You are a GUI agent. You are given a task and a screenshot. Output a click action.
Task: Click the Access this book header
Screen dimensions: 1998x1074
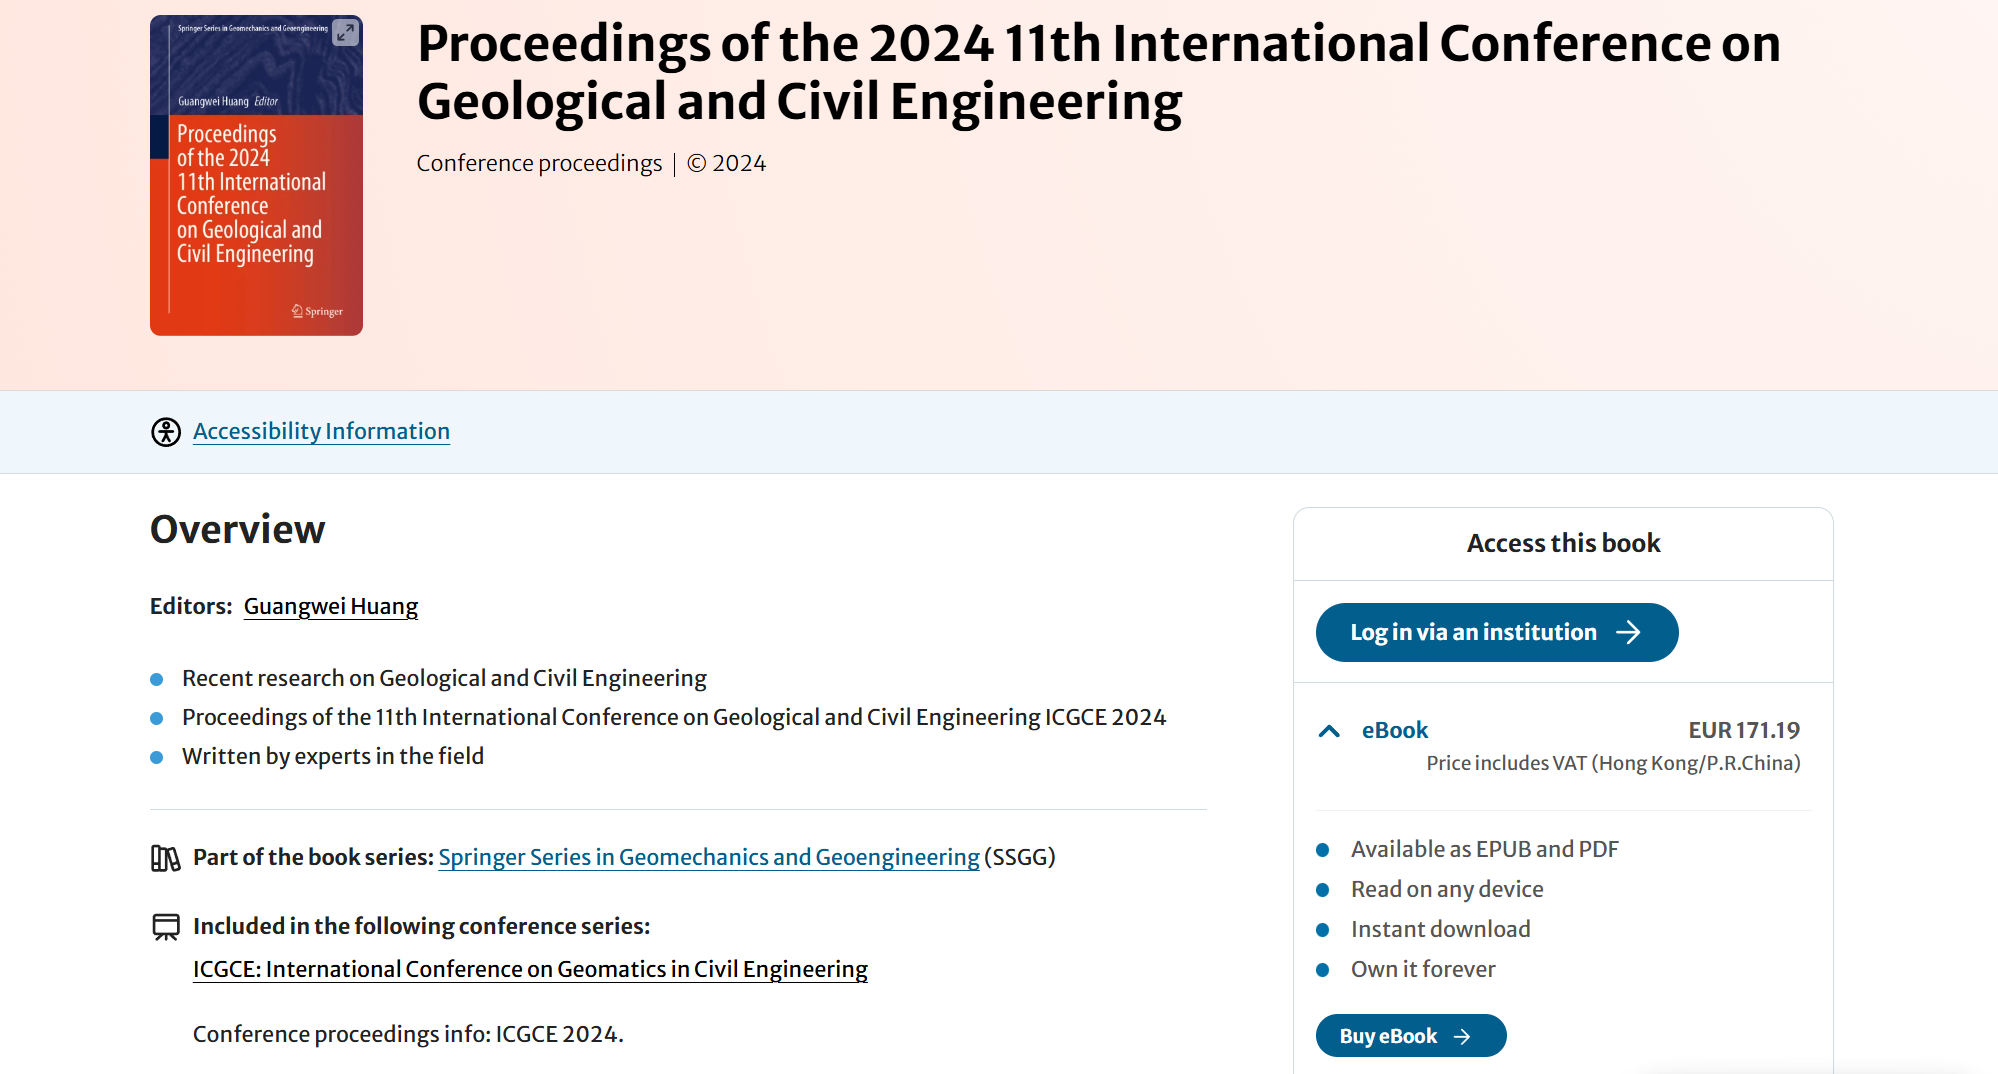coord(1563,543)
